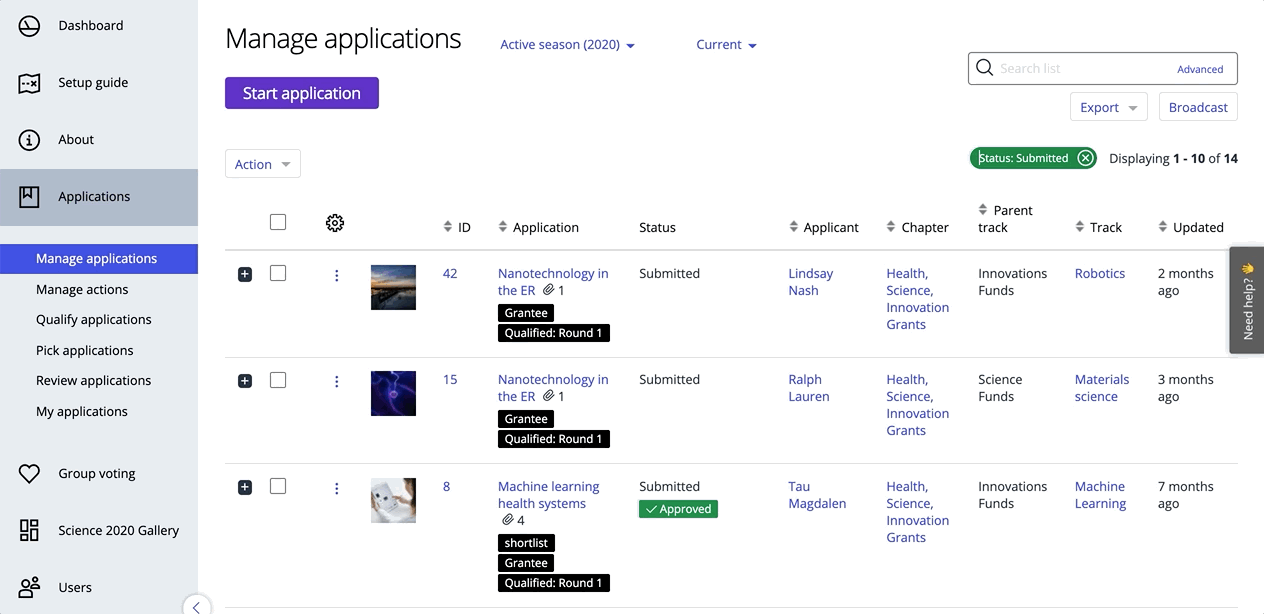Click the Science 2020 Gallery grid icon
1264x614 pixels.
[x=29, y=531]
